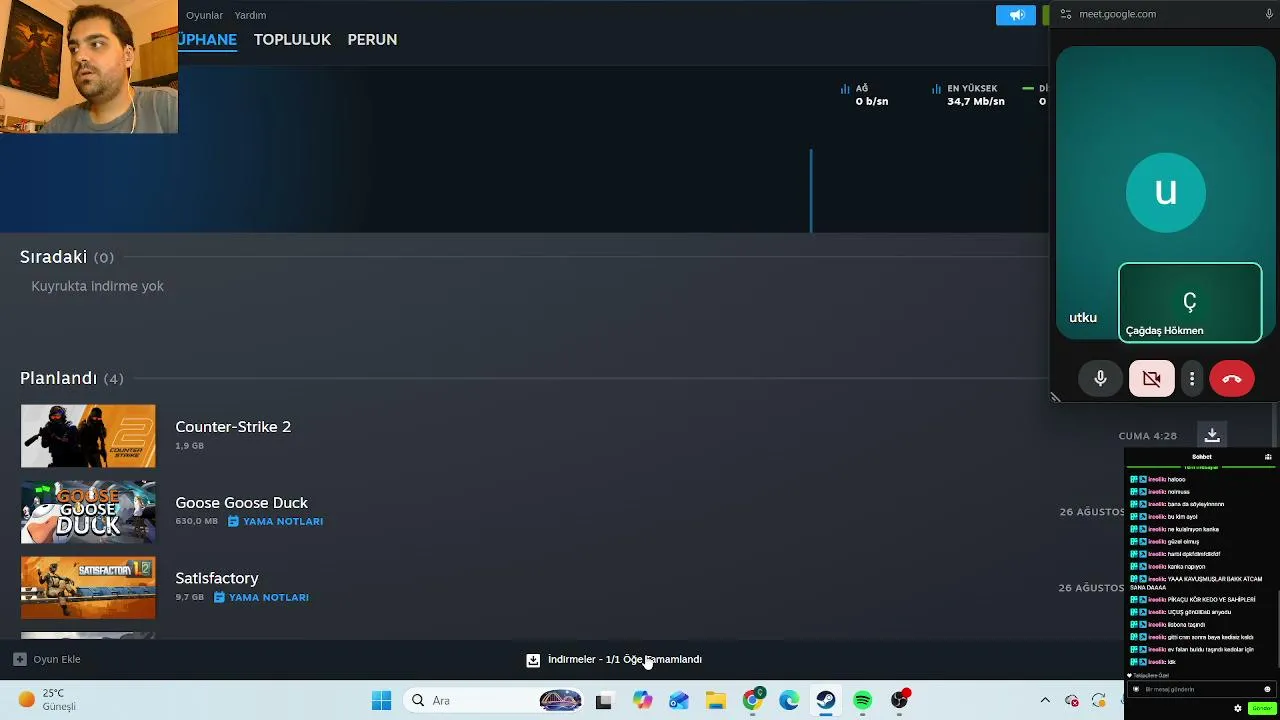Select the Goose Goose Duck title text
Viewport: 1280px width, 720px height.
[x=241, y=502]
